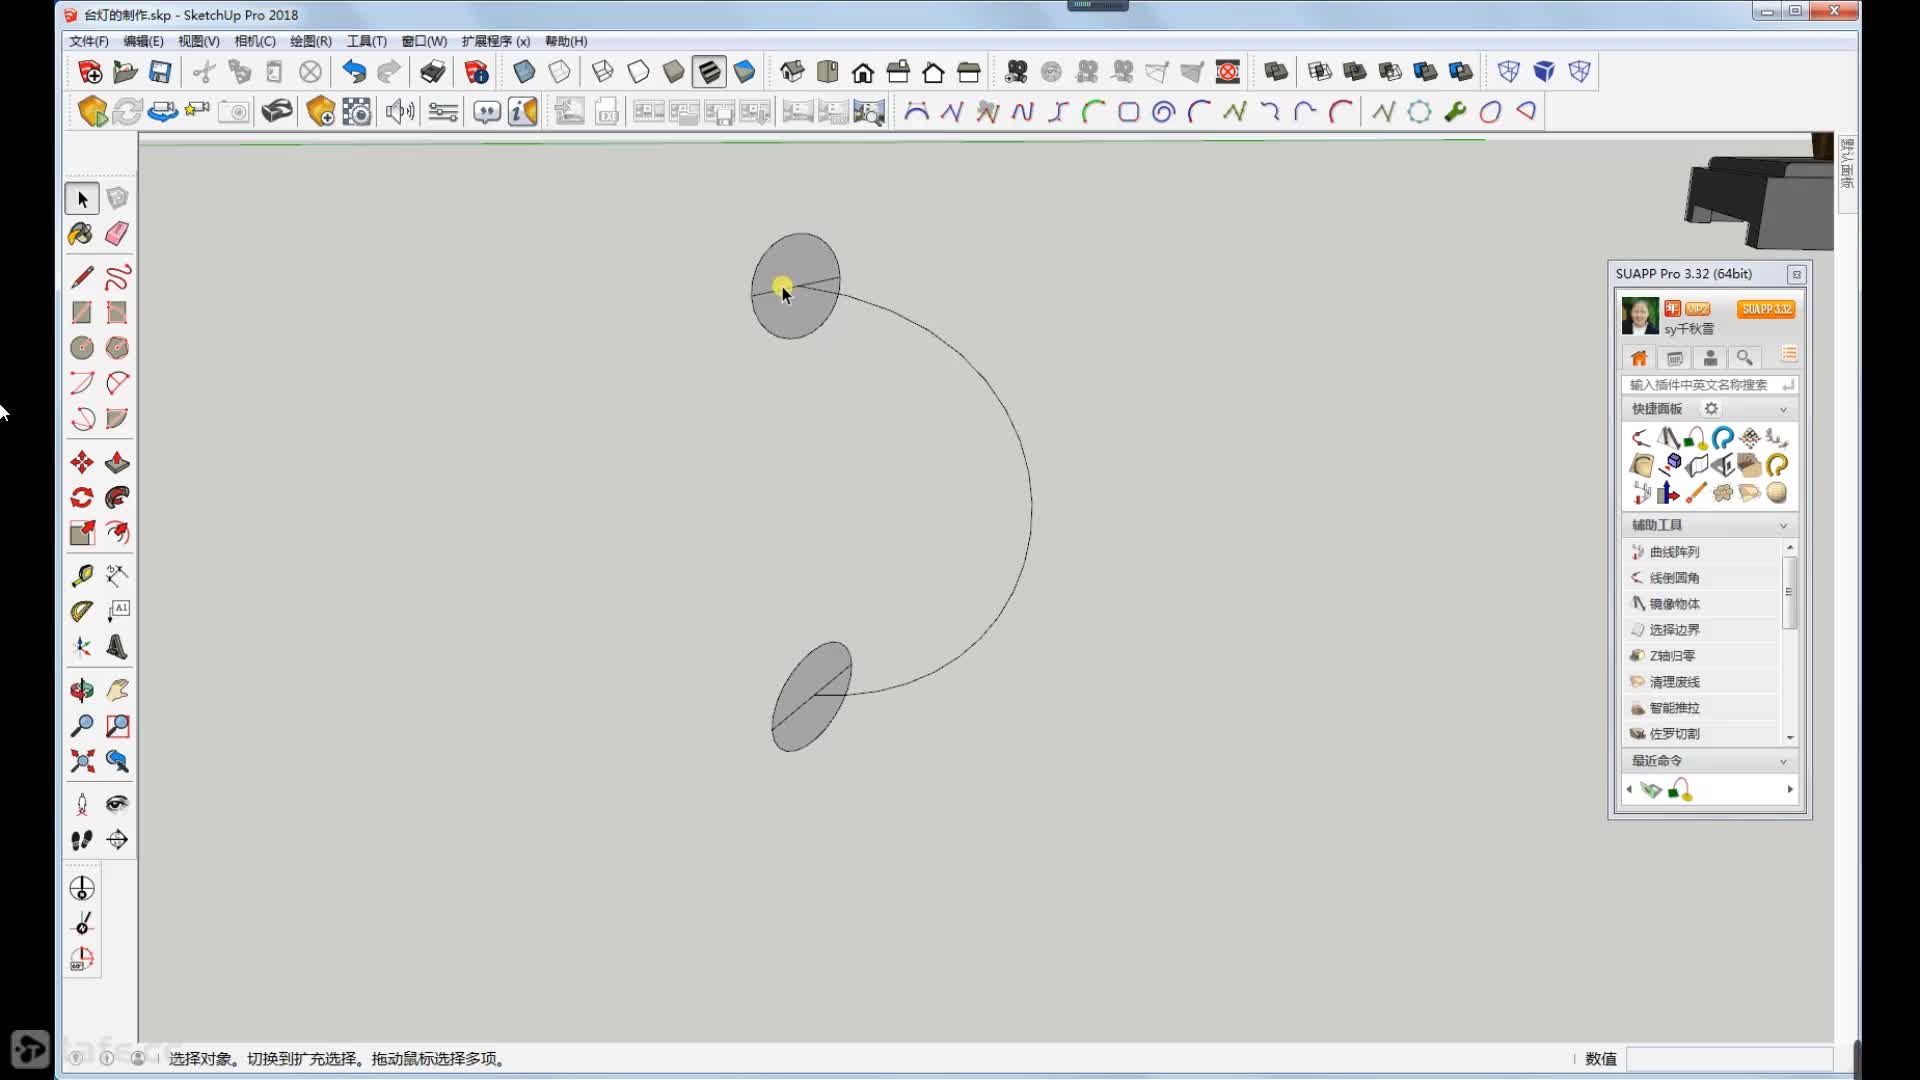
Task: Select the Push/Pull tool
Action: pos(117,462)
